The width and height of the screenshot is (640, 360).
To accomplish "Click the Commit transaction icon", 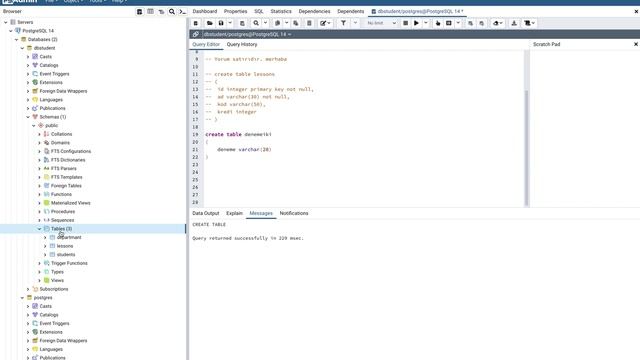I will [471, 23].
